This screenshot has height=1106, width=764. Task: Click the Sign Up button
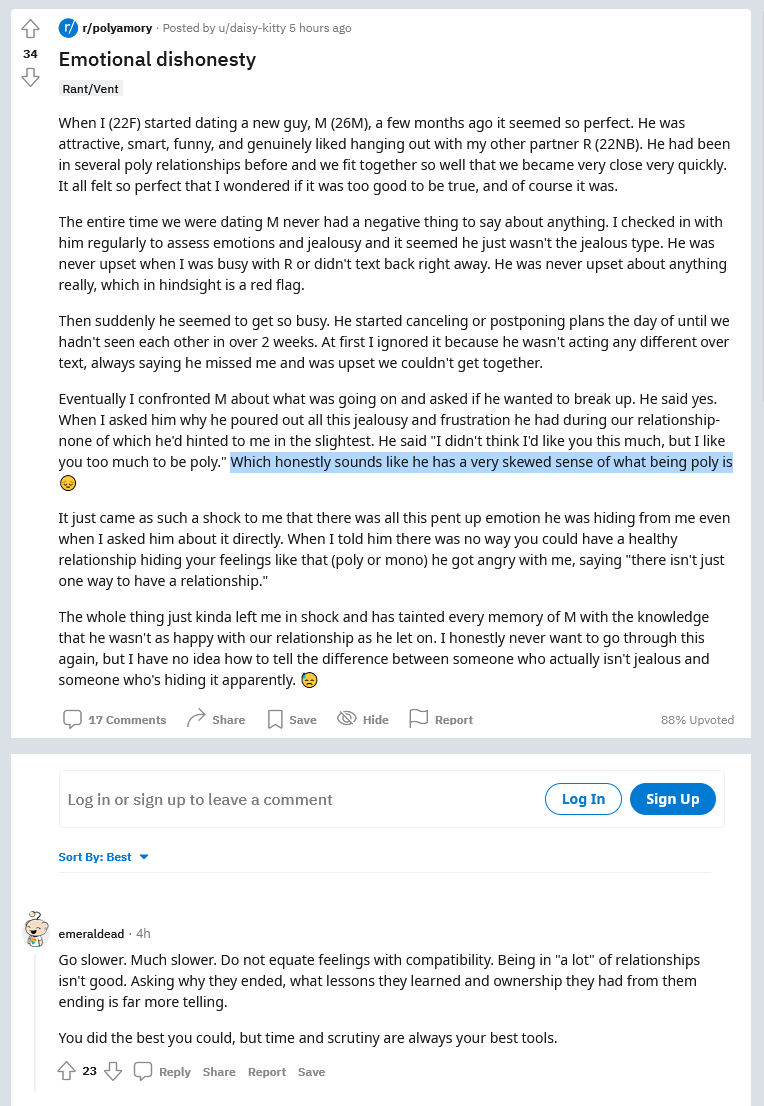pyautogui.click(x=673, y=799)
